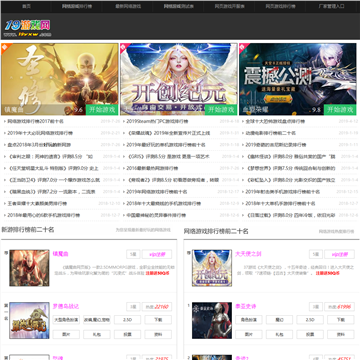Open 2018年十大单机手游排行榜前十名 article

tap(280, 203)
